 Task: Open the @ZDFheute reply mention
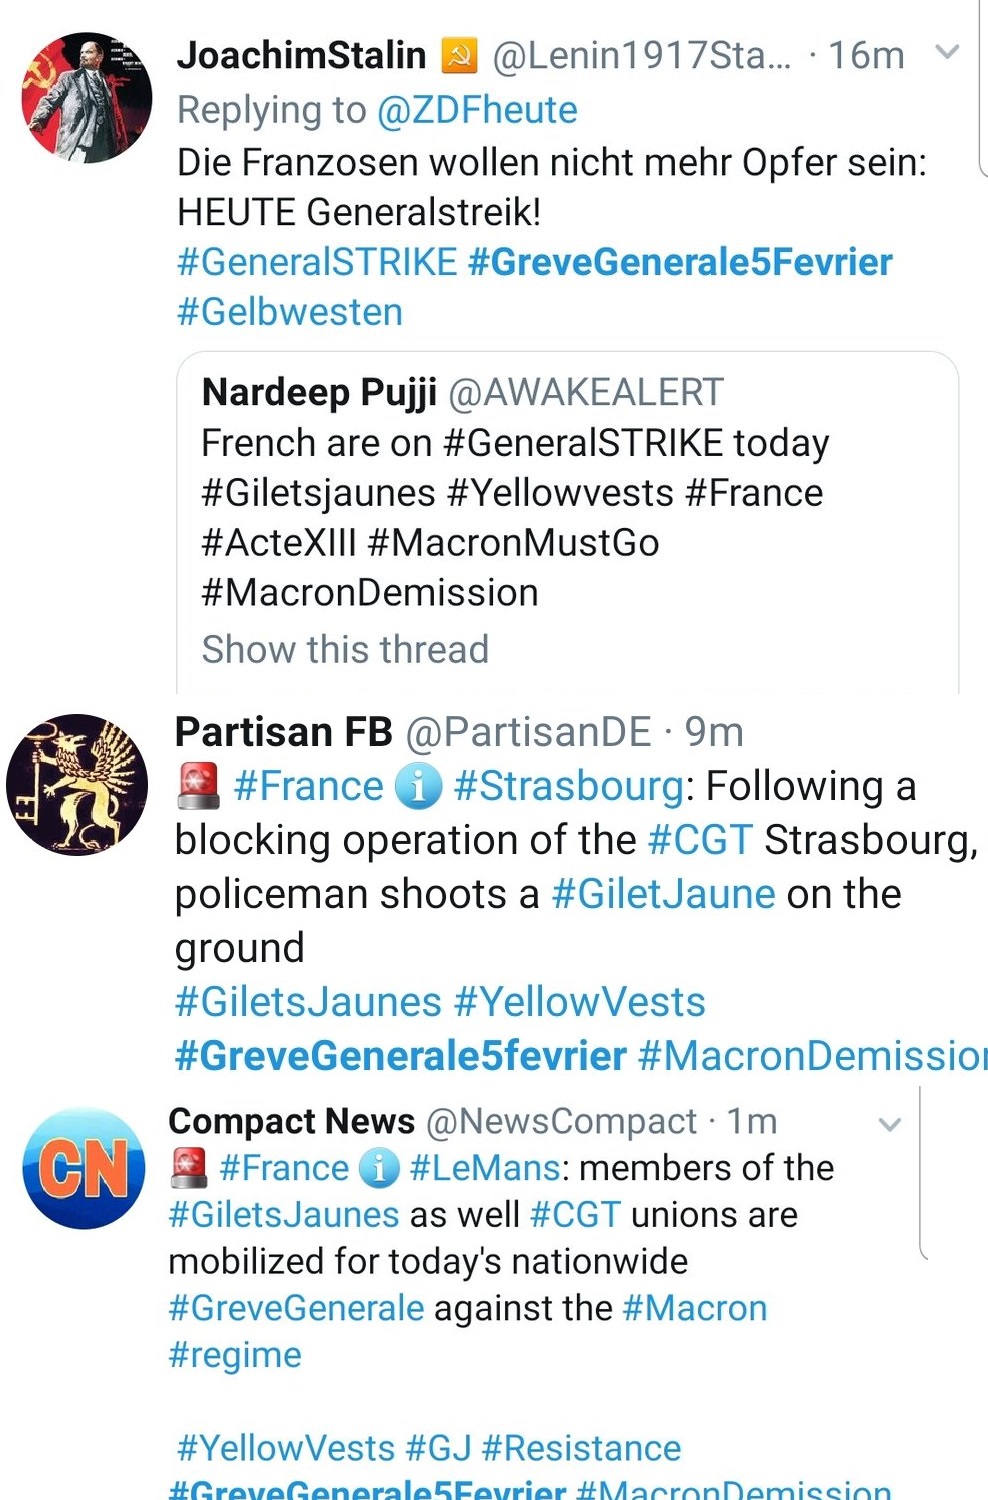point(477,110)
